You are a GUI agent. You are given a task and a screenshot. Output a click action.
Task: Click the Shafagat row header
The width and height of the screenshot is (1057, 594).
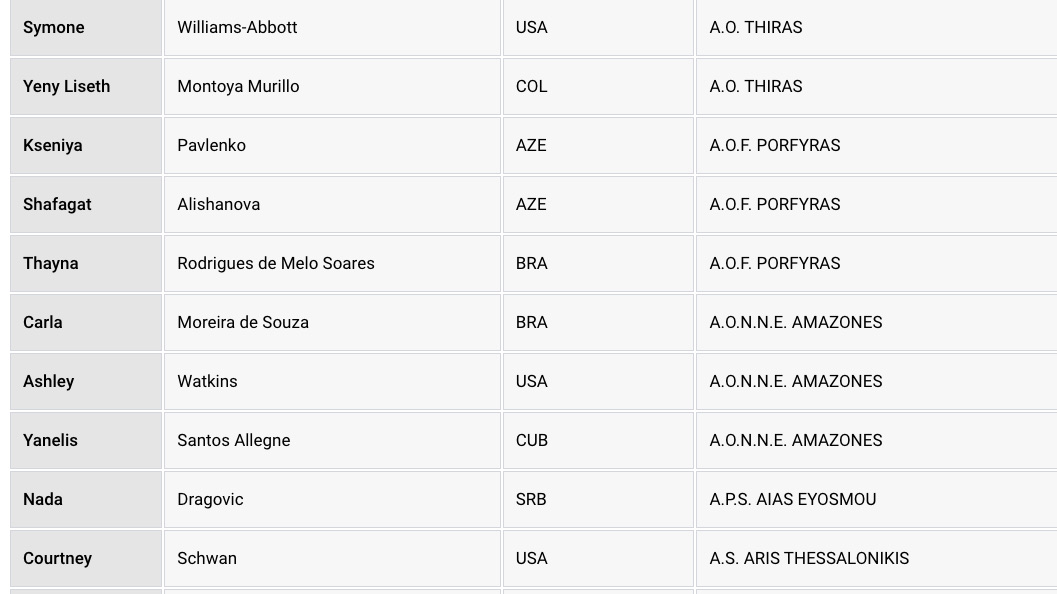pyautogui.click(x=86, y=204)
